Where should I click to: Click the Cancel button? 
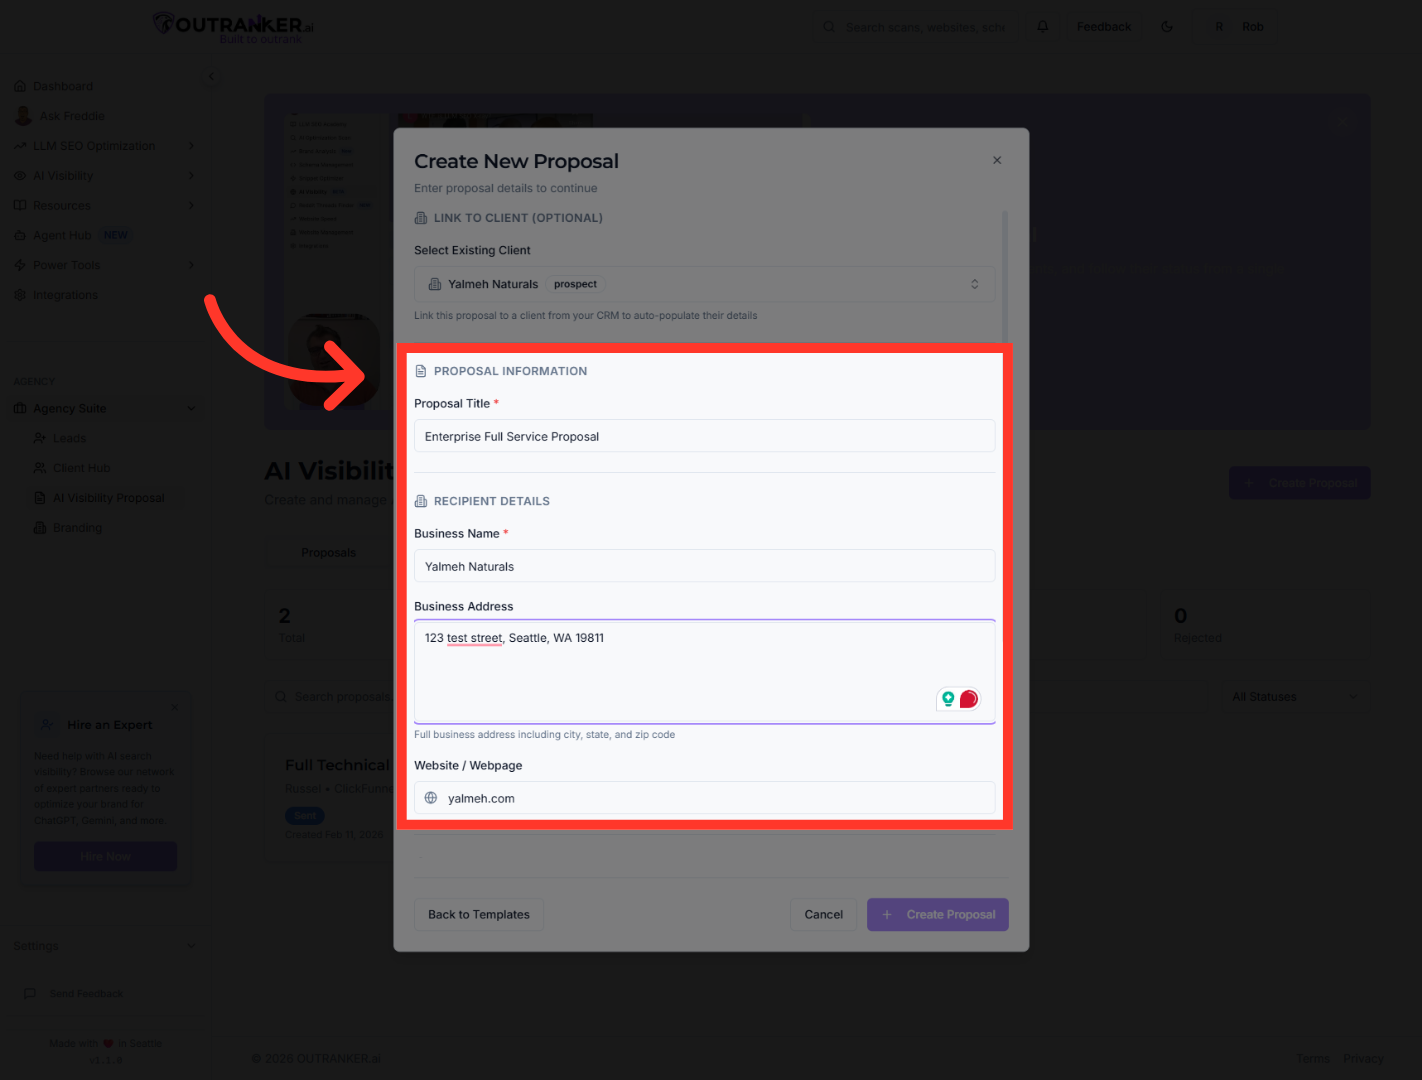(823, 914)
